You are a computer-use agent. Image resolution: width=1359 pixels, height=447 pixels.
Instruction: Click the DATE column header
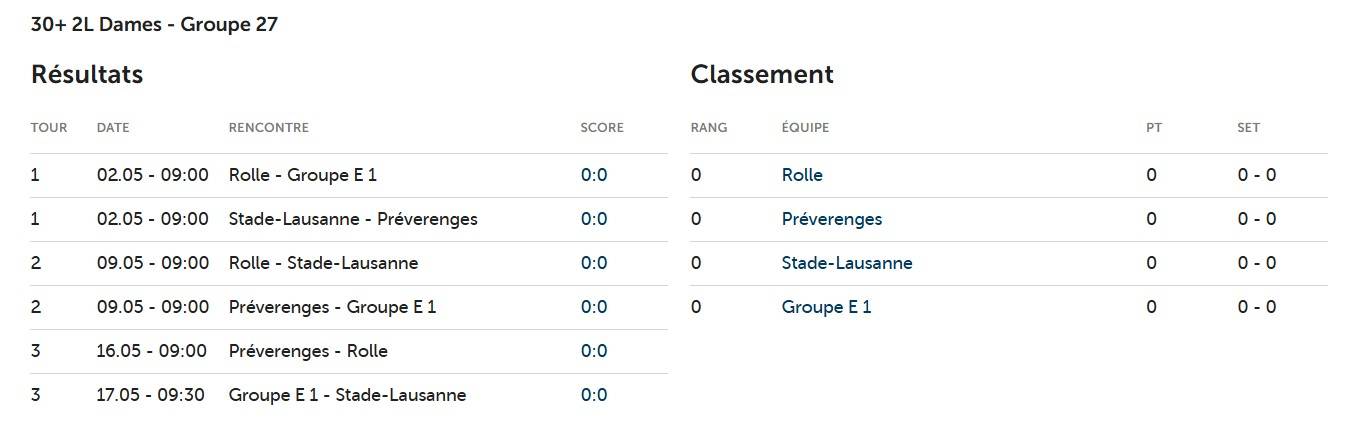[x=113, y=128]
